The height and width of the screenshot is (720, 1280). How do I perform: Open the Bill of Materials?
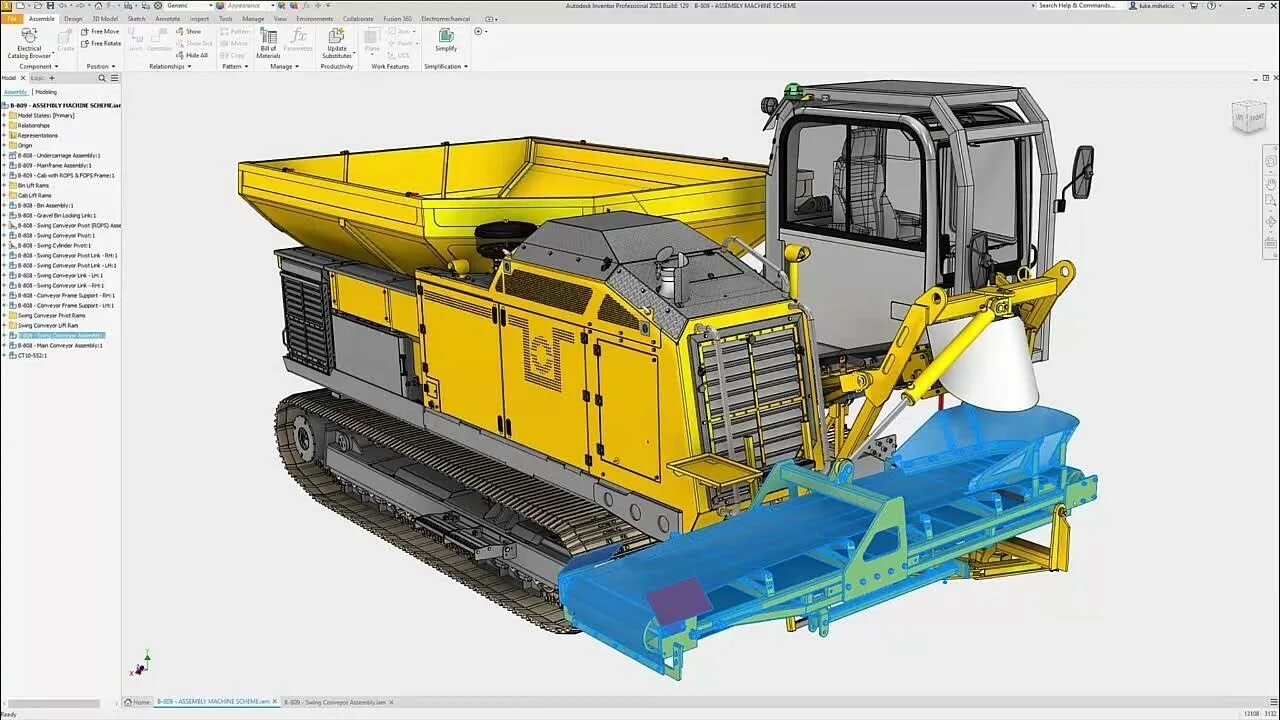point(268,43)
